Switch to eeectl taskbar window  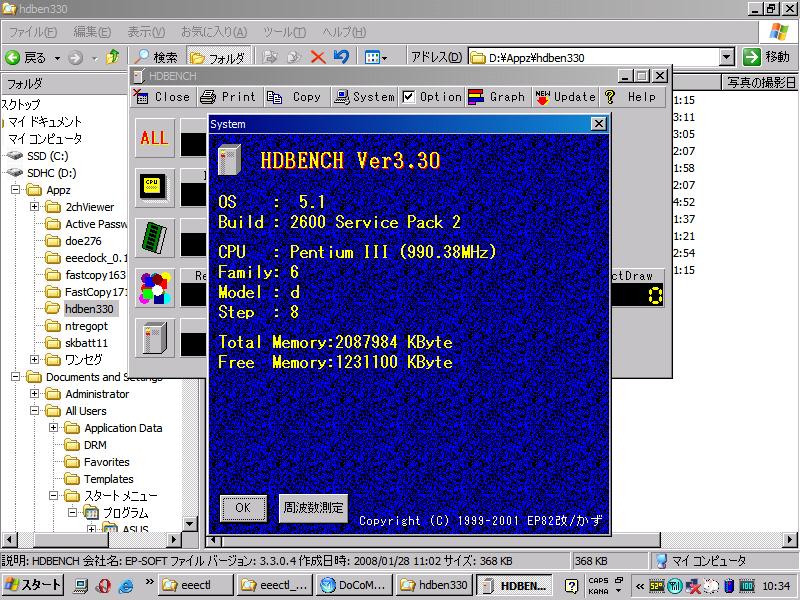(x=196, y=585)
